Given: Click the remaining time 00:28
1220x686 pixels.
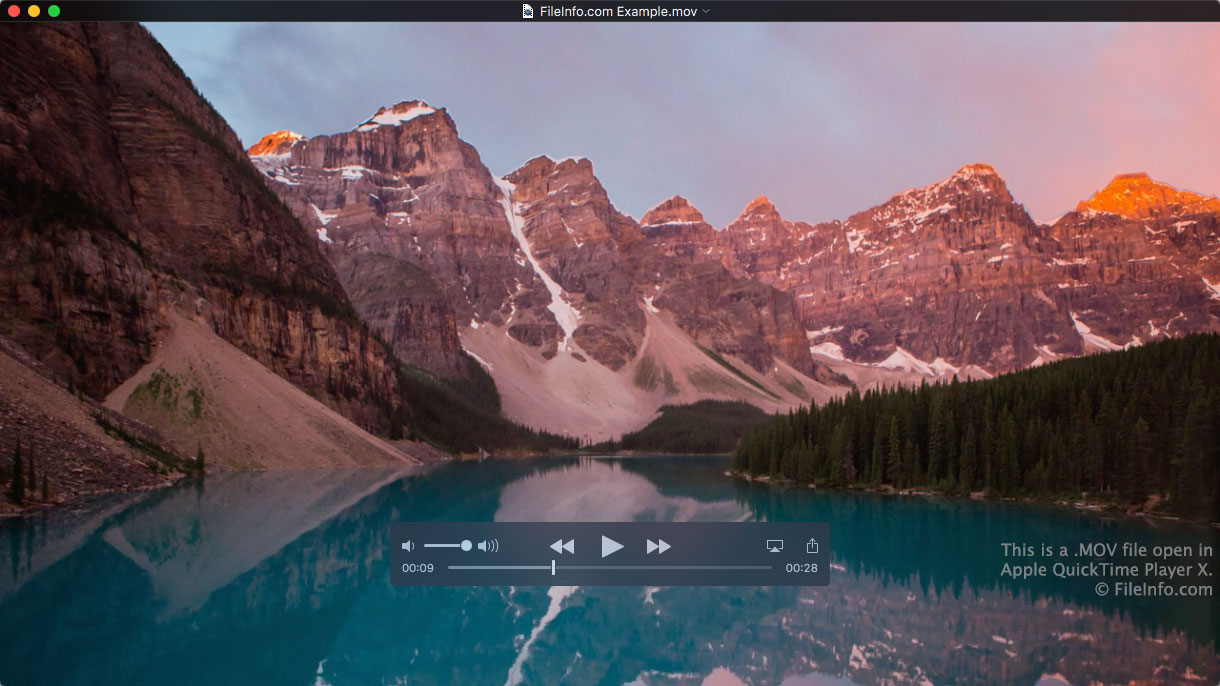Looking at the screenshot, I should pos(801,568).
